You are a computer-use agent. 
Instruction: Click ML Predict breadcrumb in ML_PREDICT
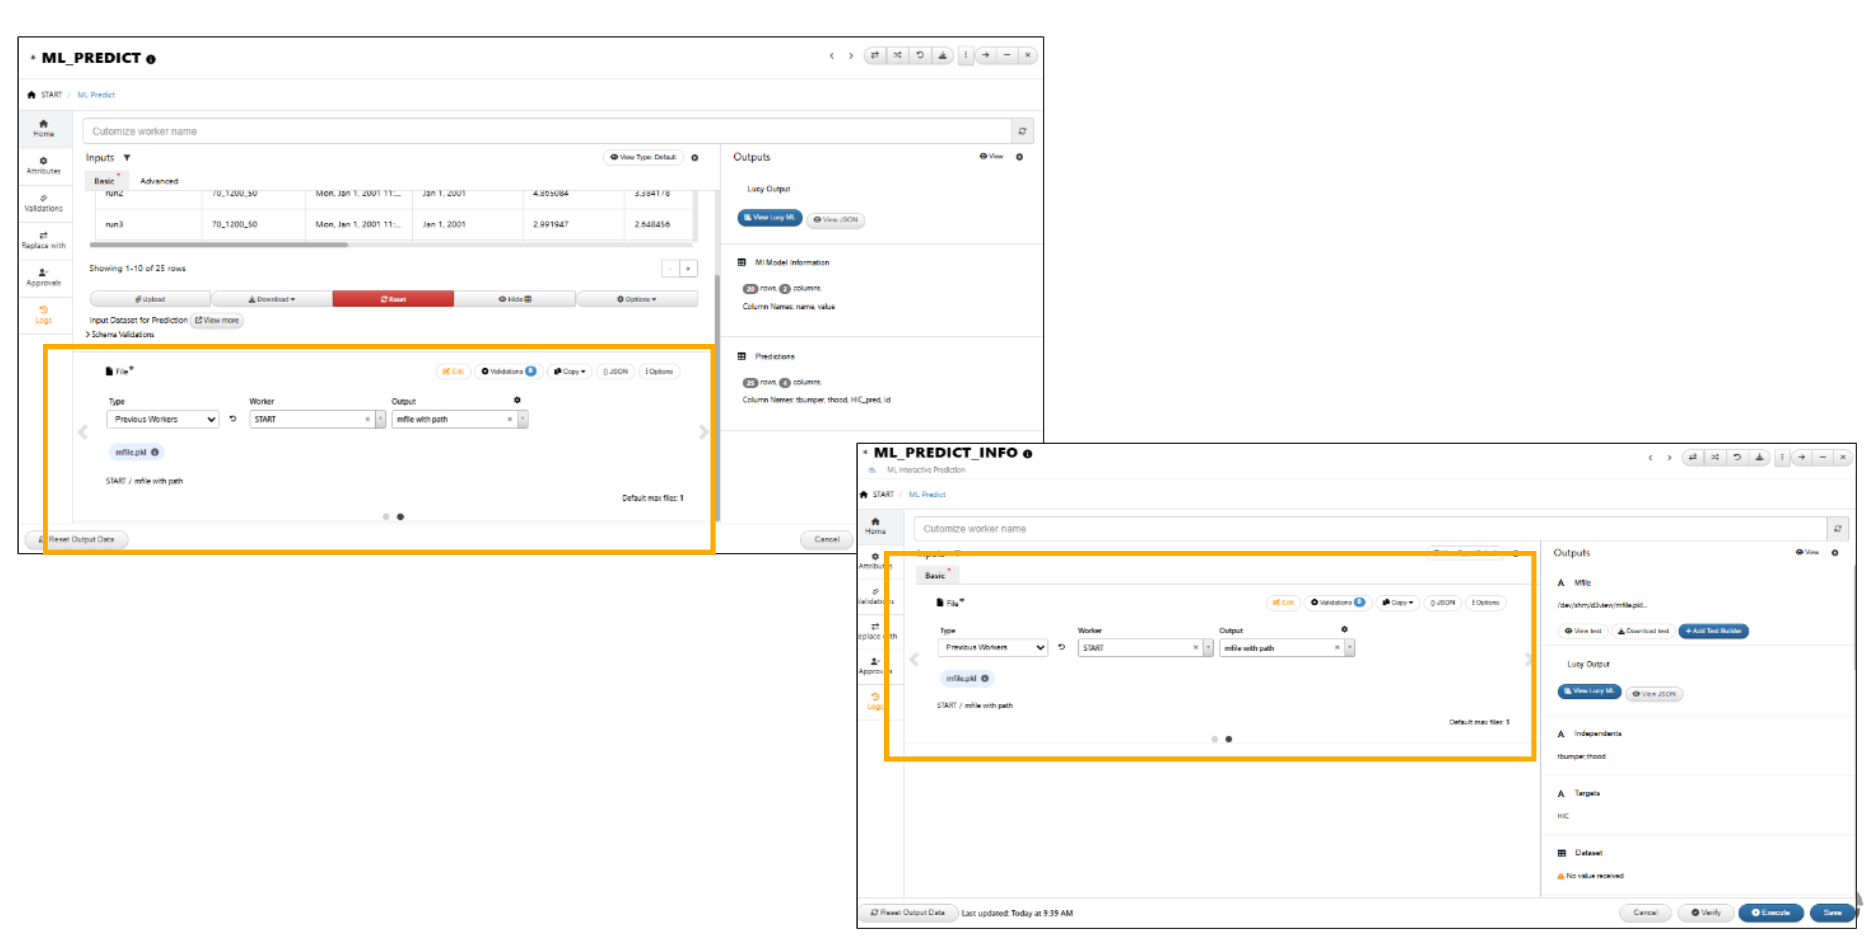[96, 95]
